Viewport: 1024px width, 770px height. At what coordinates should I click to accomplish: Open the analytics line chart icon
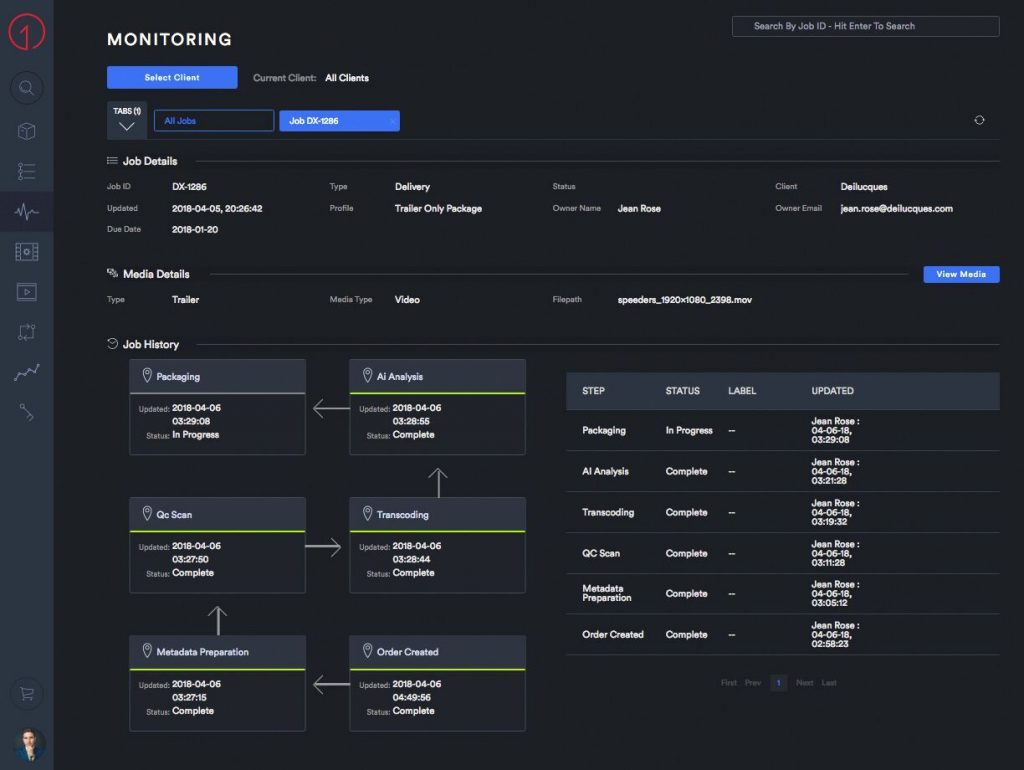[27, 373]
